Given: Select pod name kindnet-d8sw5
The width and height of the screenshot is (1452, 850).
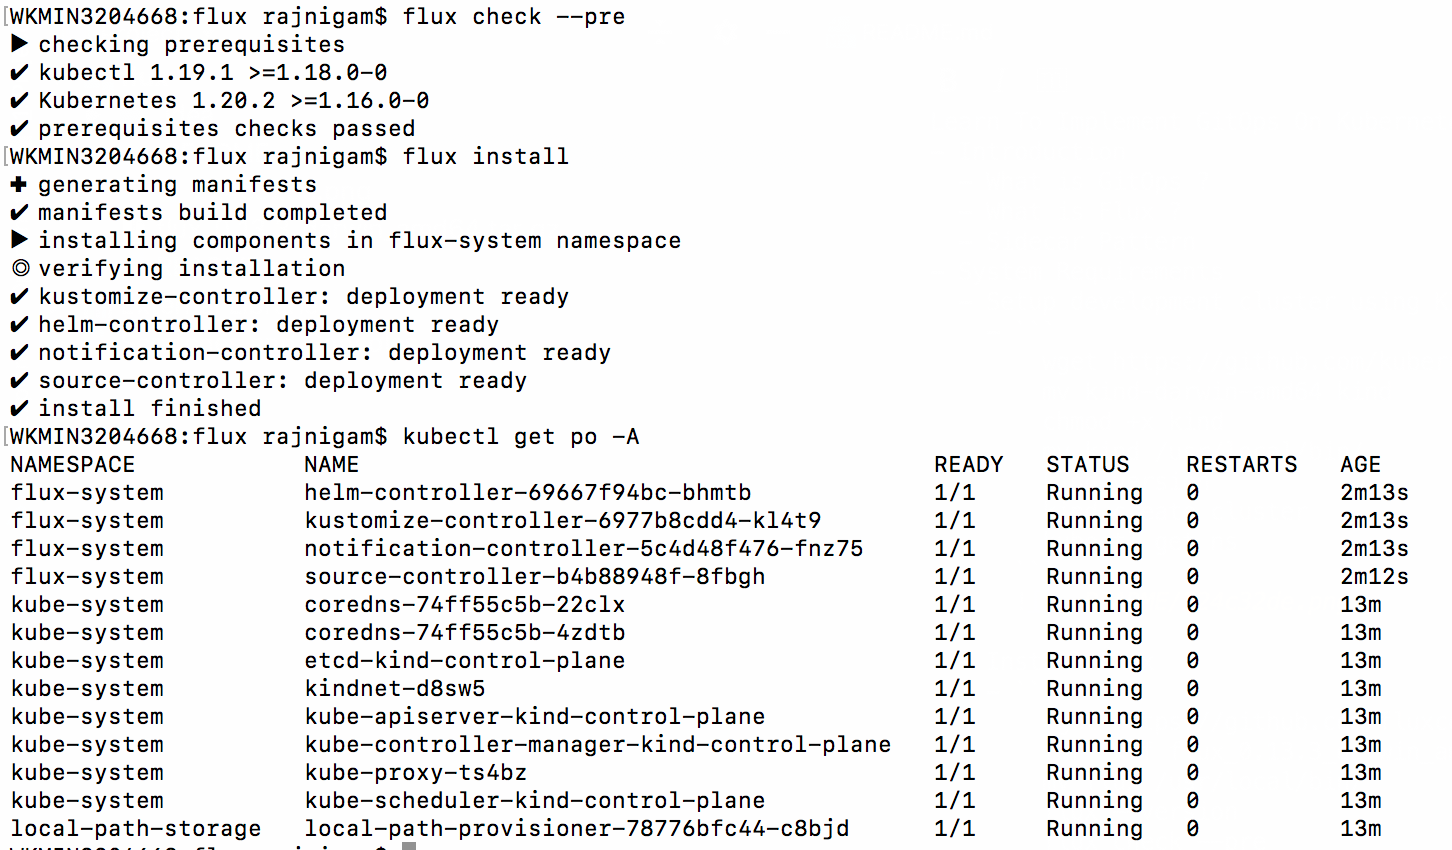Looking at the screenshot, I should pos(395,689).
